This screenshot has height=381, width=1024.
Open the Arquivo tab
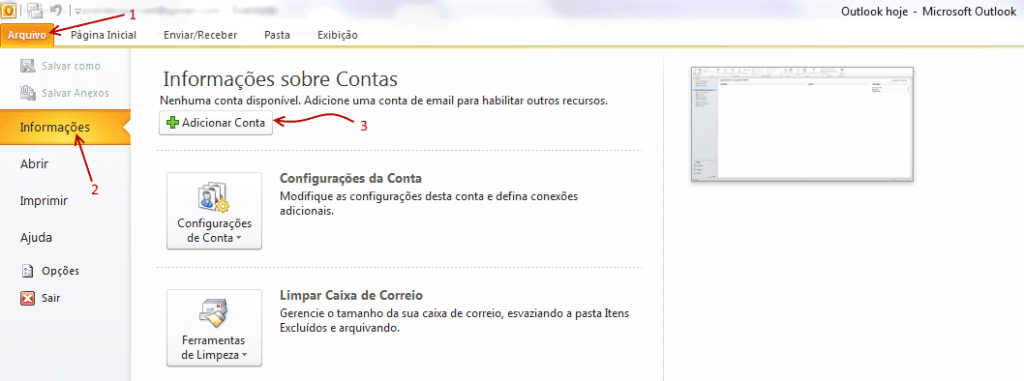click(x=27, y=35)
